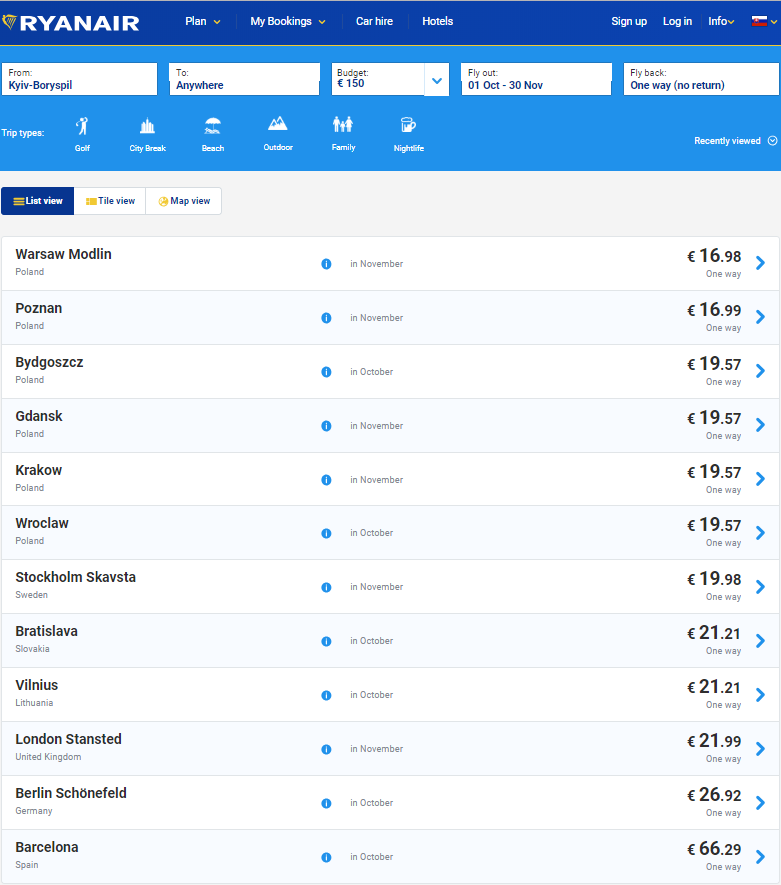Viewport: 781px width, 885px height.
Task: Open info icon for Poznan
Action: 326,318
